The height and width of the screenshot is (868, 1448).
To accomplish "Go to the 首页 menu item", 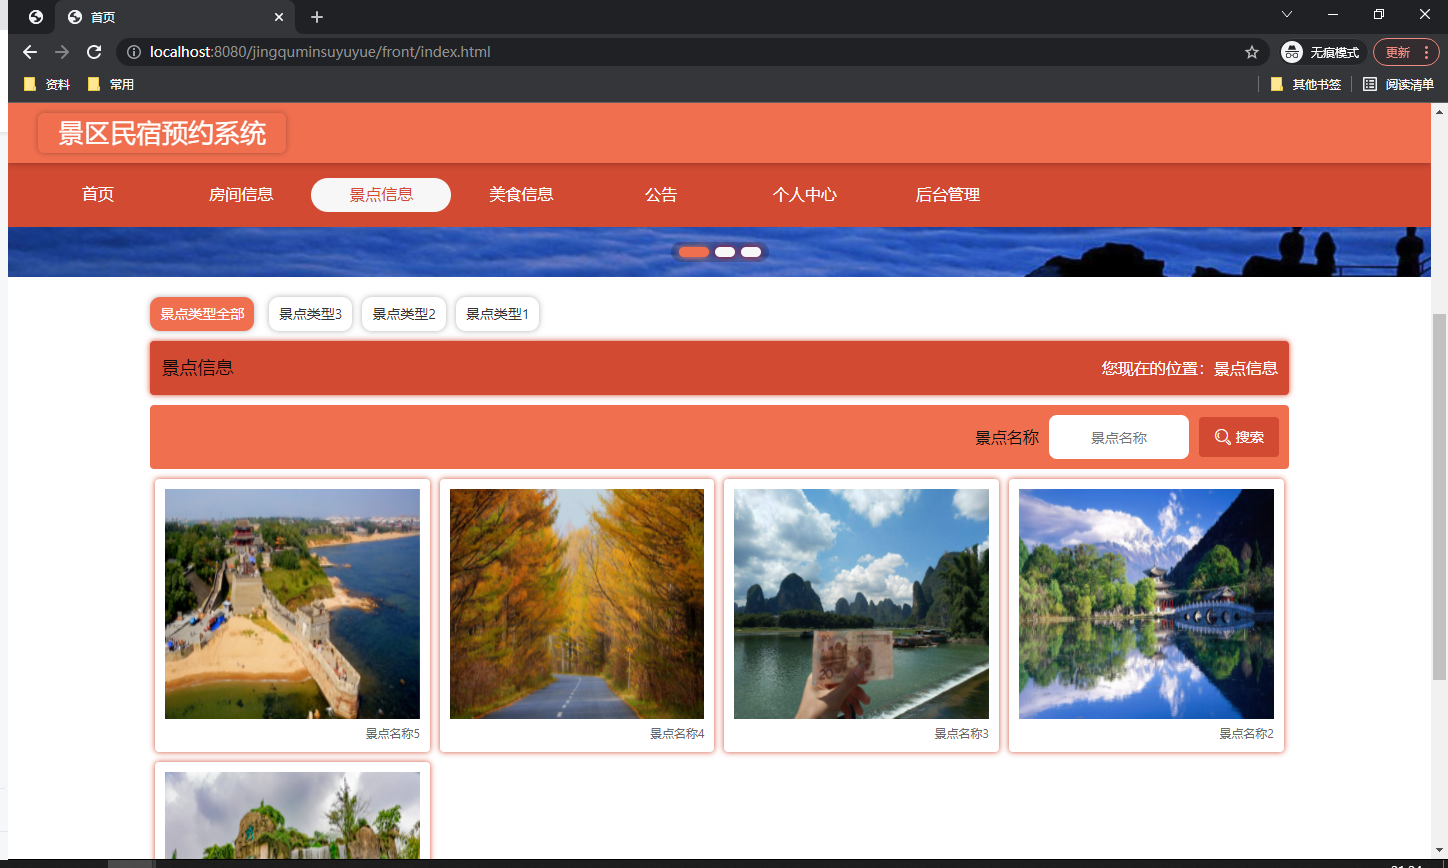I will coord(98,195).
